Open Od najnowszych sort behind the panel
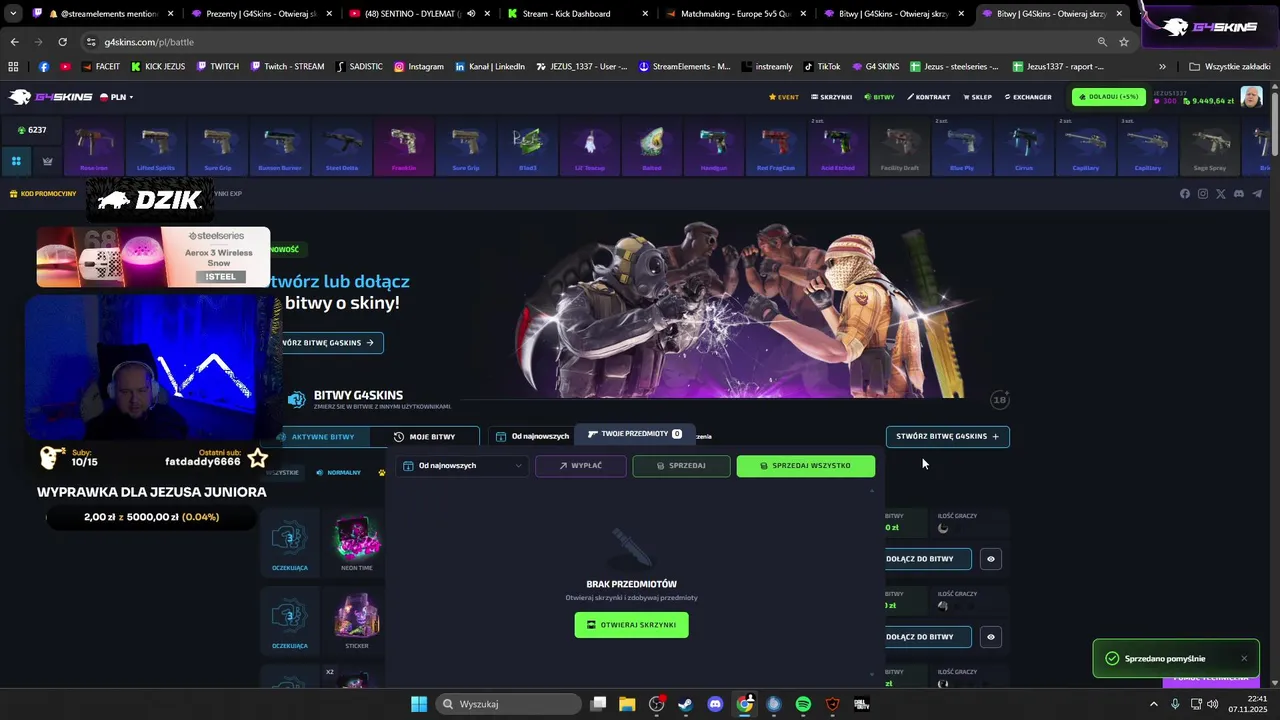Viewport: 1280px width, 720px height. coord(533,436)
